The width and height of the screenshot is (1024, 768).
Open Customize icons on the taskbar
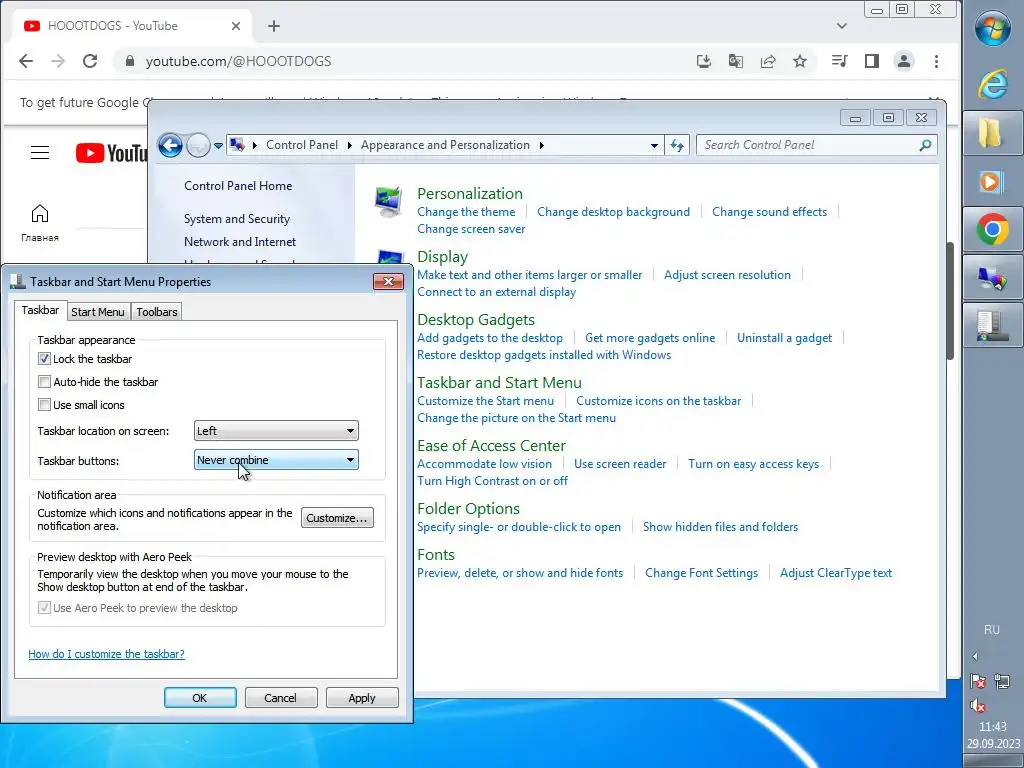pyautogui.click(x=658, y=401)
